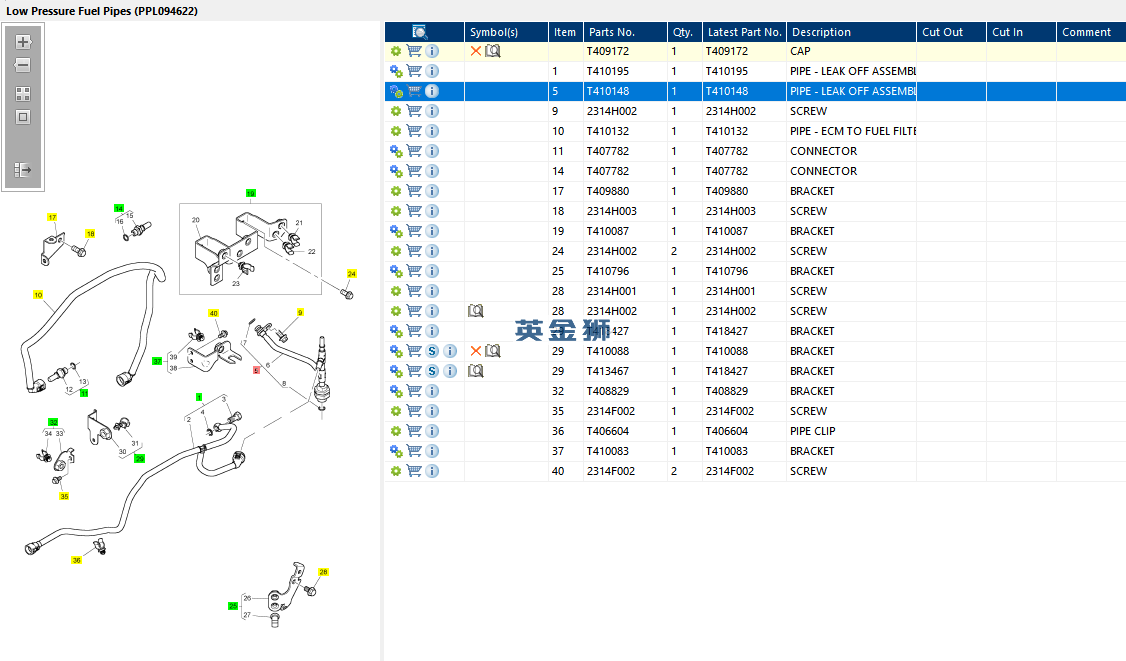Click the Latest Part No. column header

744,32
